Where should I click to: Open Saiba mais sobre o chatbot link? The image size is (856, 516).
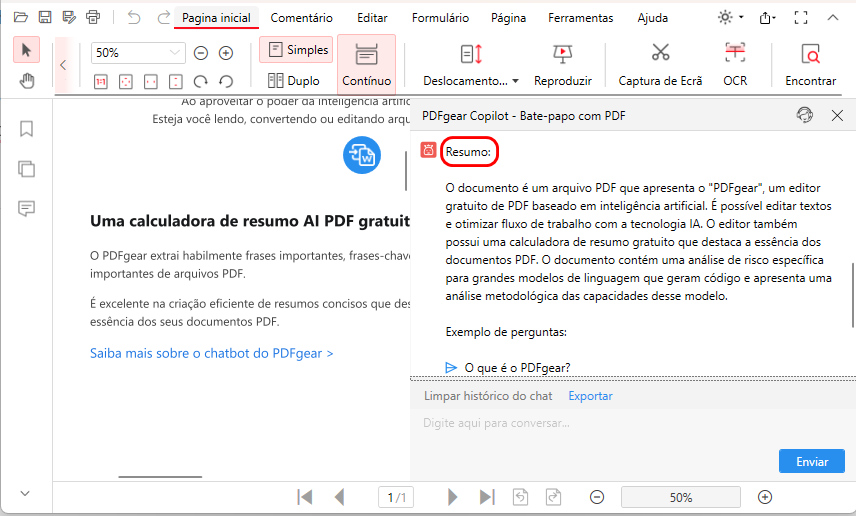point(211,353)
